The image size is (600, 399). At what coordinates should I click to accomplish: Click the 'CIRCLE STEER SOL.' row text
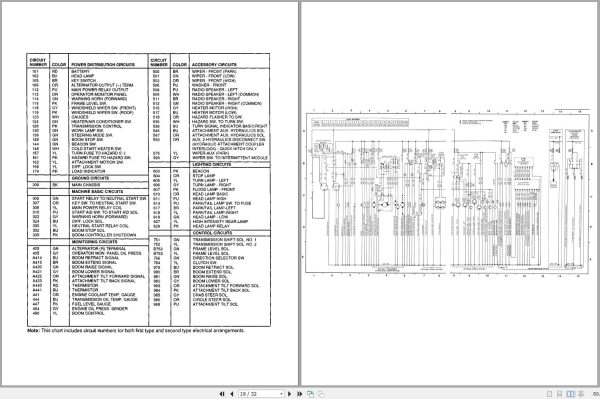tap(212, 300)
